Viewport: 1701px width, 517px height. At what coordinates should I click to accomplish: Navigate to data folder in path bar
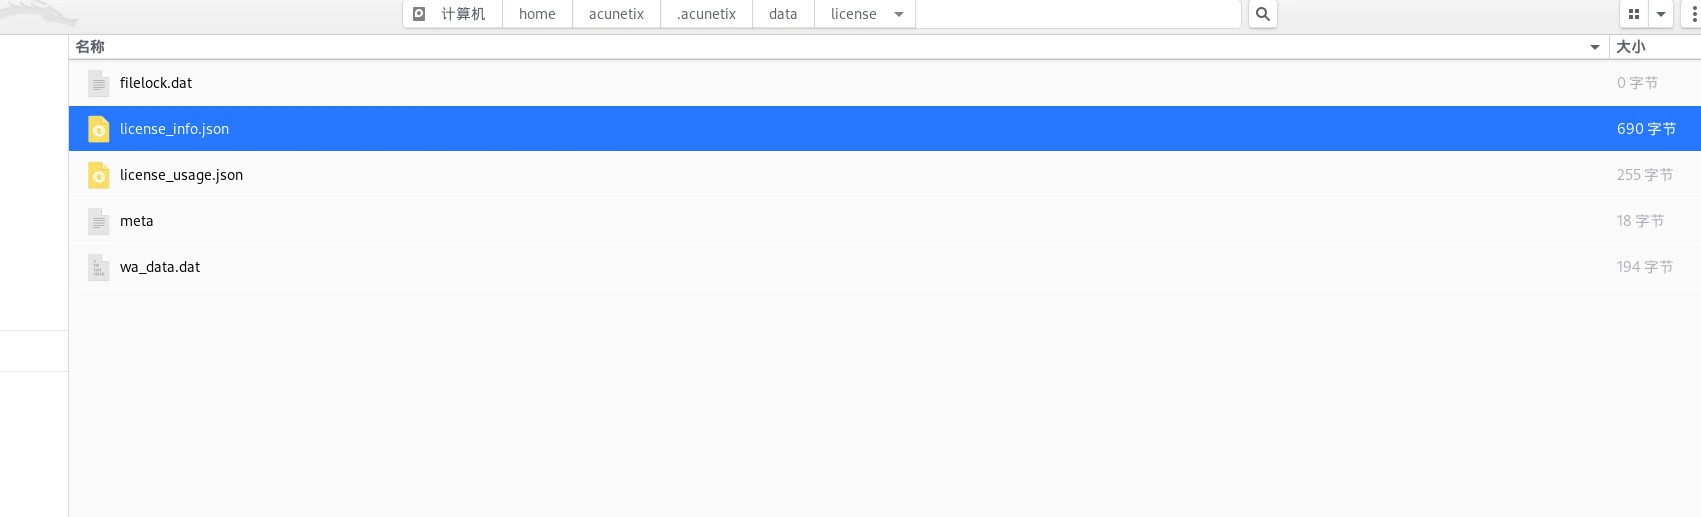tap(783, 14)
